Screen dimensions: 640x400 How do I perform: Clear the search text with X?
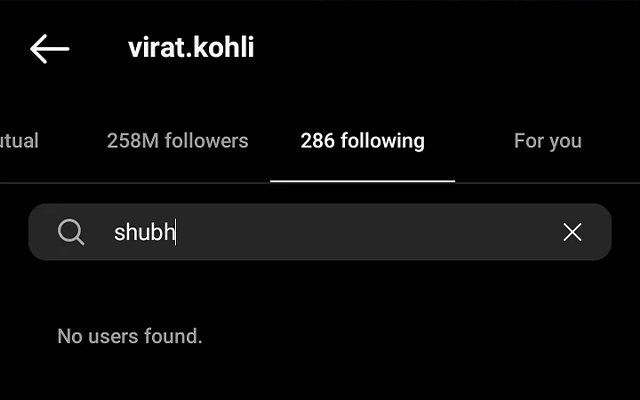tap(572, 232)
